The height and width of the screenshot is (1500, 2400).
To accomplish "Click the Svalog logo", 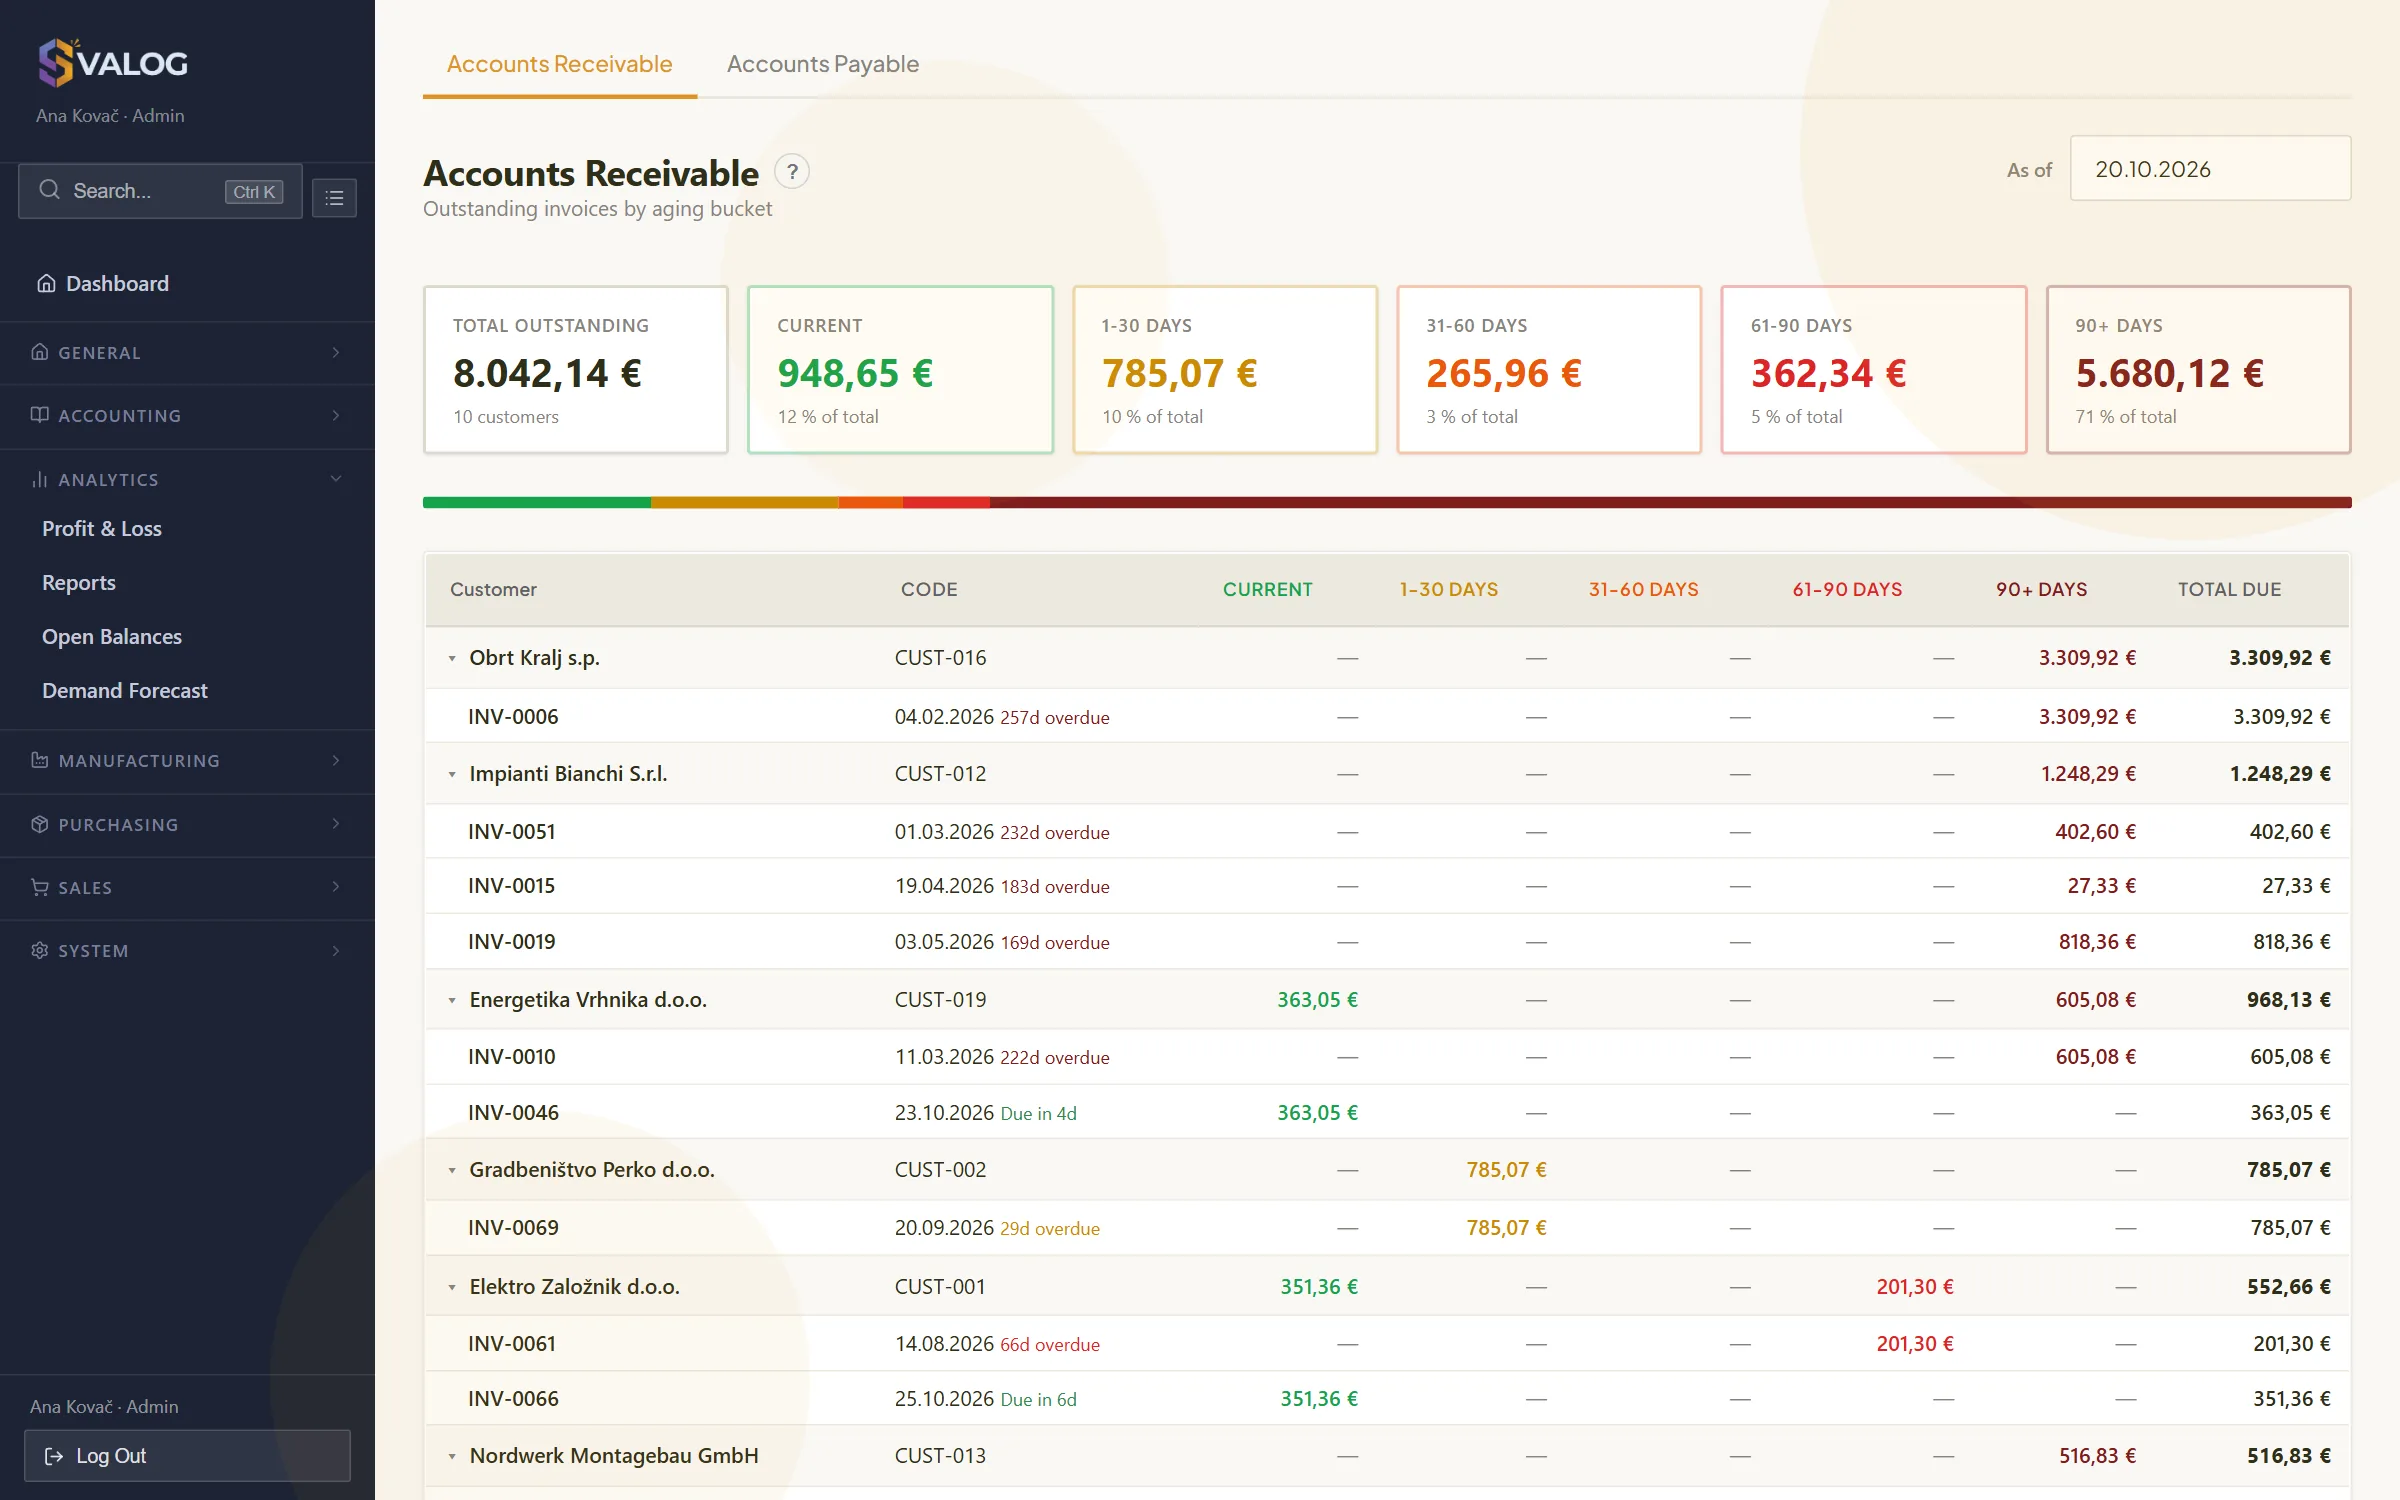I will (x=112, y=63).
